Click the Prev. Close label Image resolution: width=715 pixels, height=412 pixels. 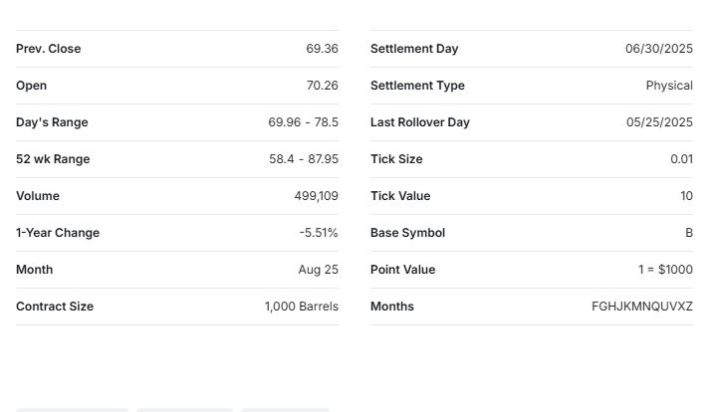(x=48, y=49)
